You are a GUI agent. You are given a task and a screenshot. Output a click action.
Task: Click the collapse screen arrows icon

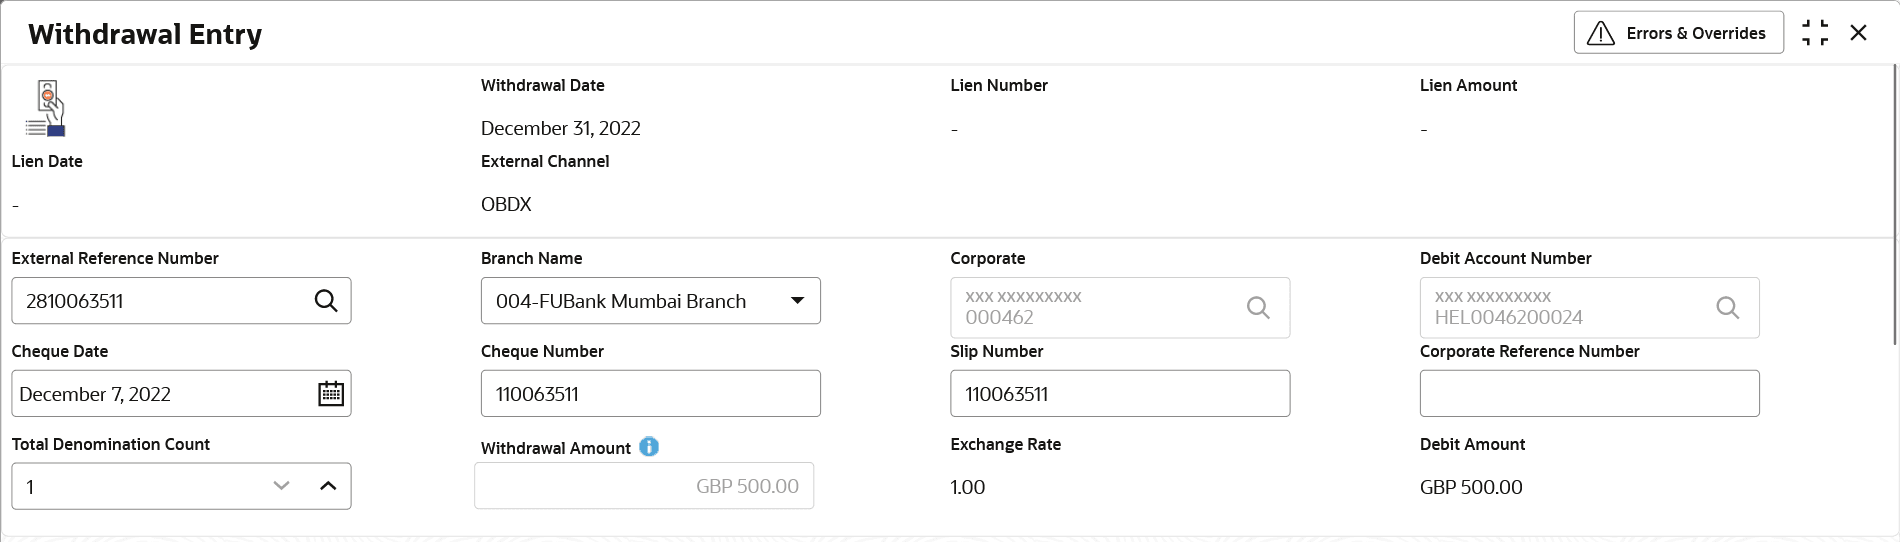coord(1815,33)
